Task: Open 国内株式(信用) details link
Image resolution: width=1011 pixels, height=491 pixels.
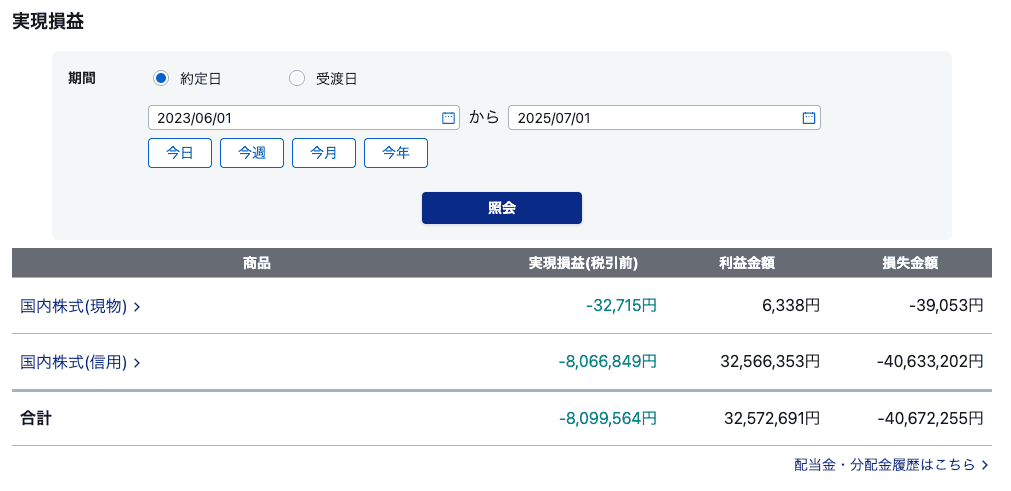Action: [x=74, y=363]
